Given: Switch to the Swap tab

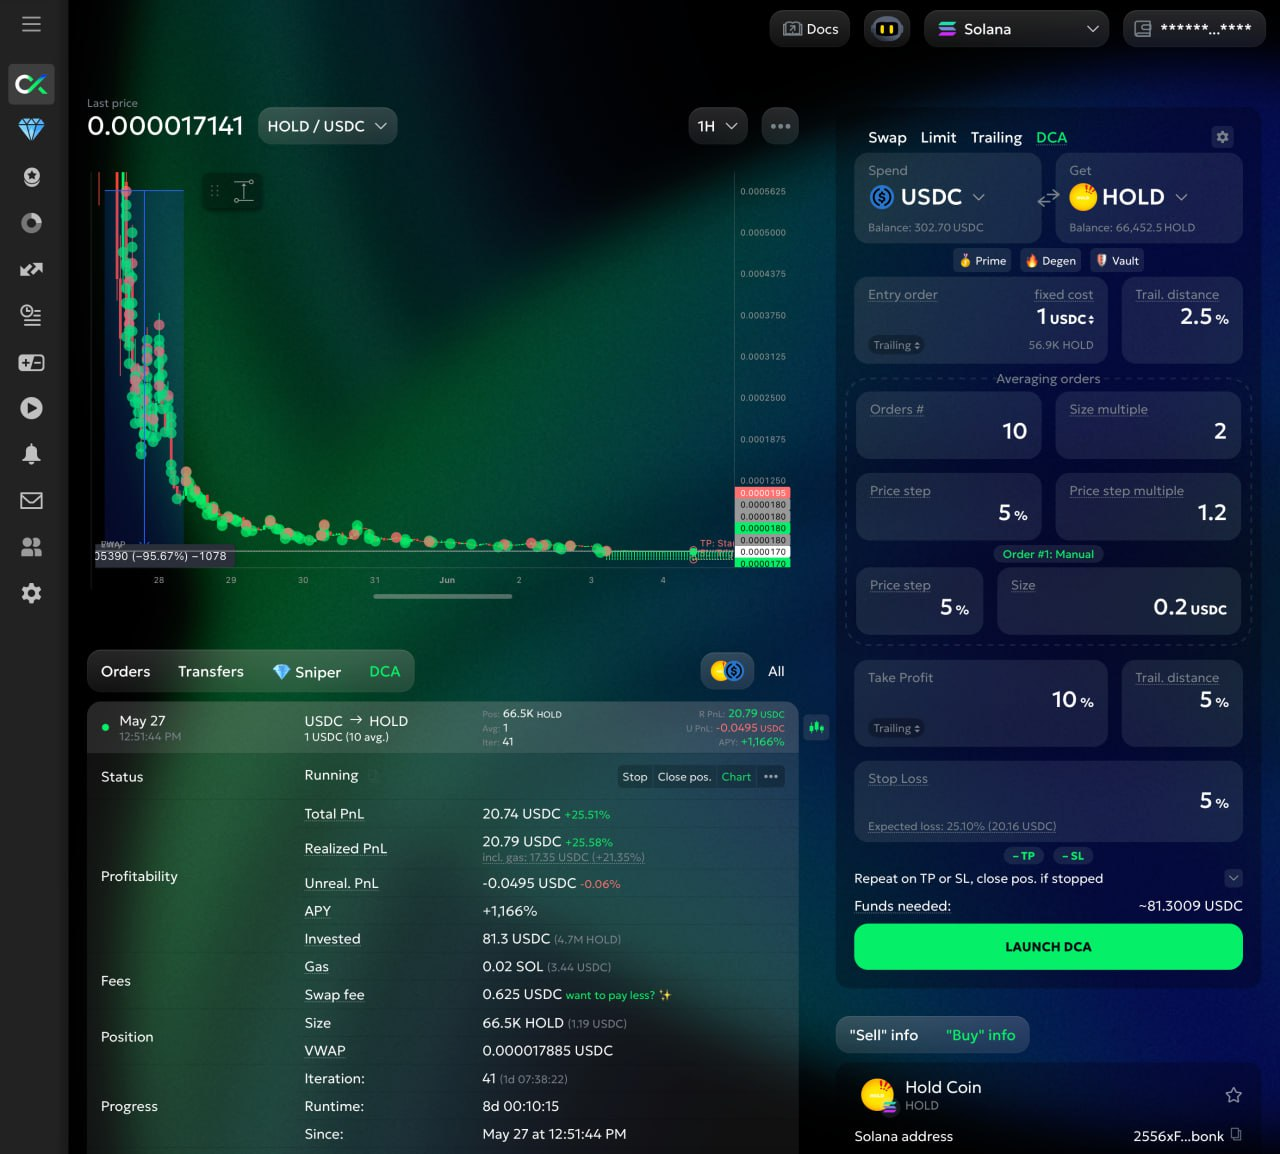Looking at the screenshot, I should pos(887,137).
